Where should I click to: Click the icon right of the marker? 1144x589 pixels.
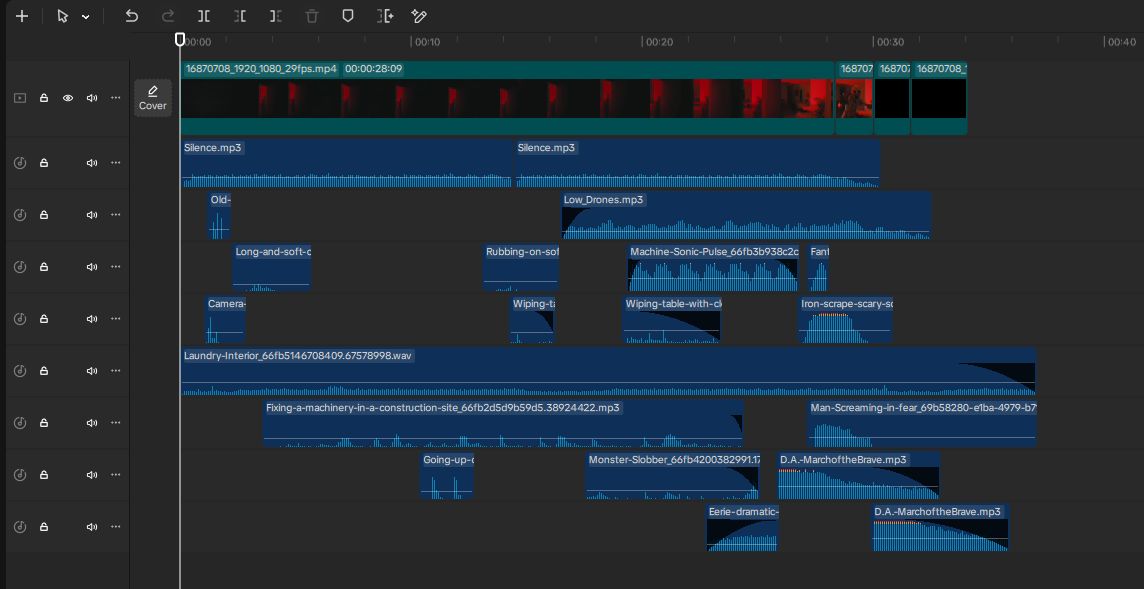tap(385, 16)
